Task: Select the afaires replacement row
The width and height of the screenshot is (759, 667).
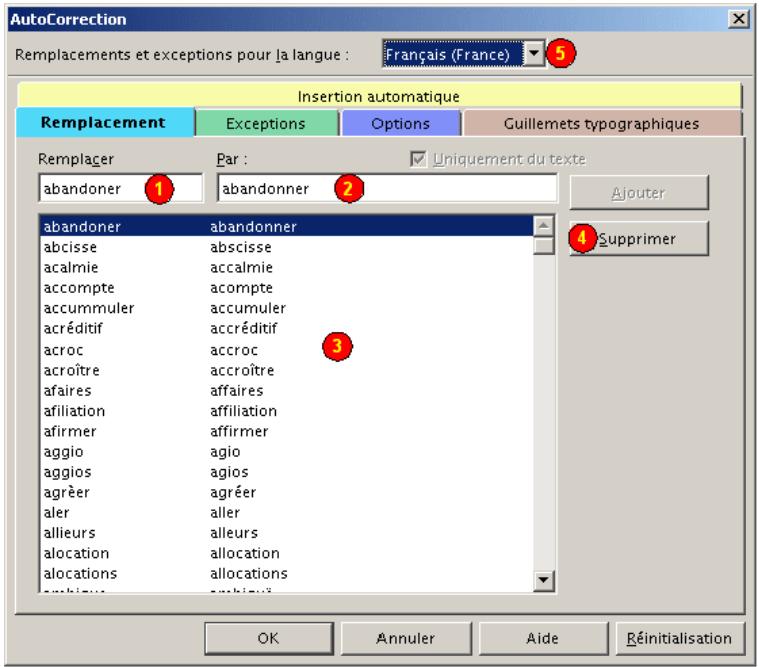Action: (287, 390)
